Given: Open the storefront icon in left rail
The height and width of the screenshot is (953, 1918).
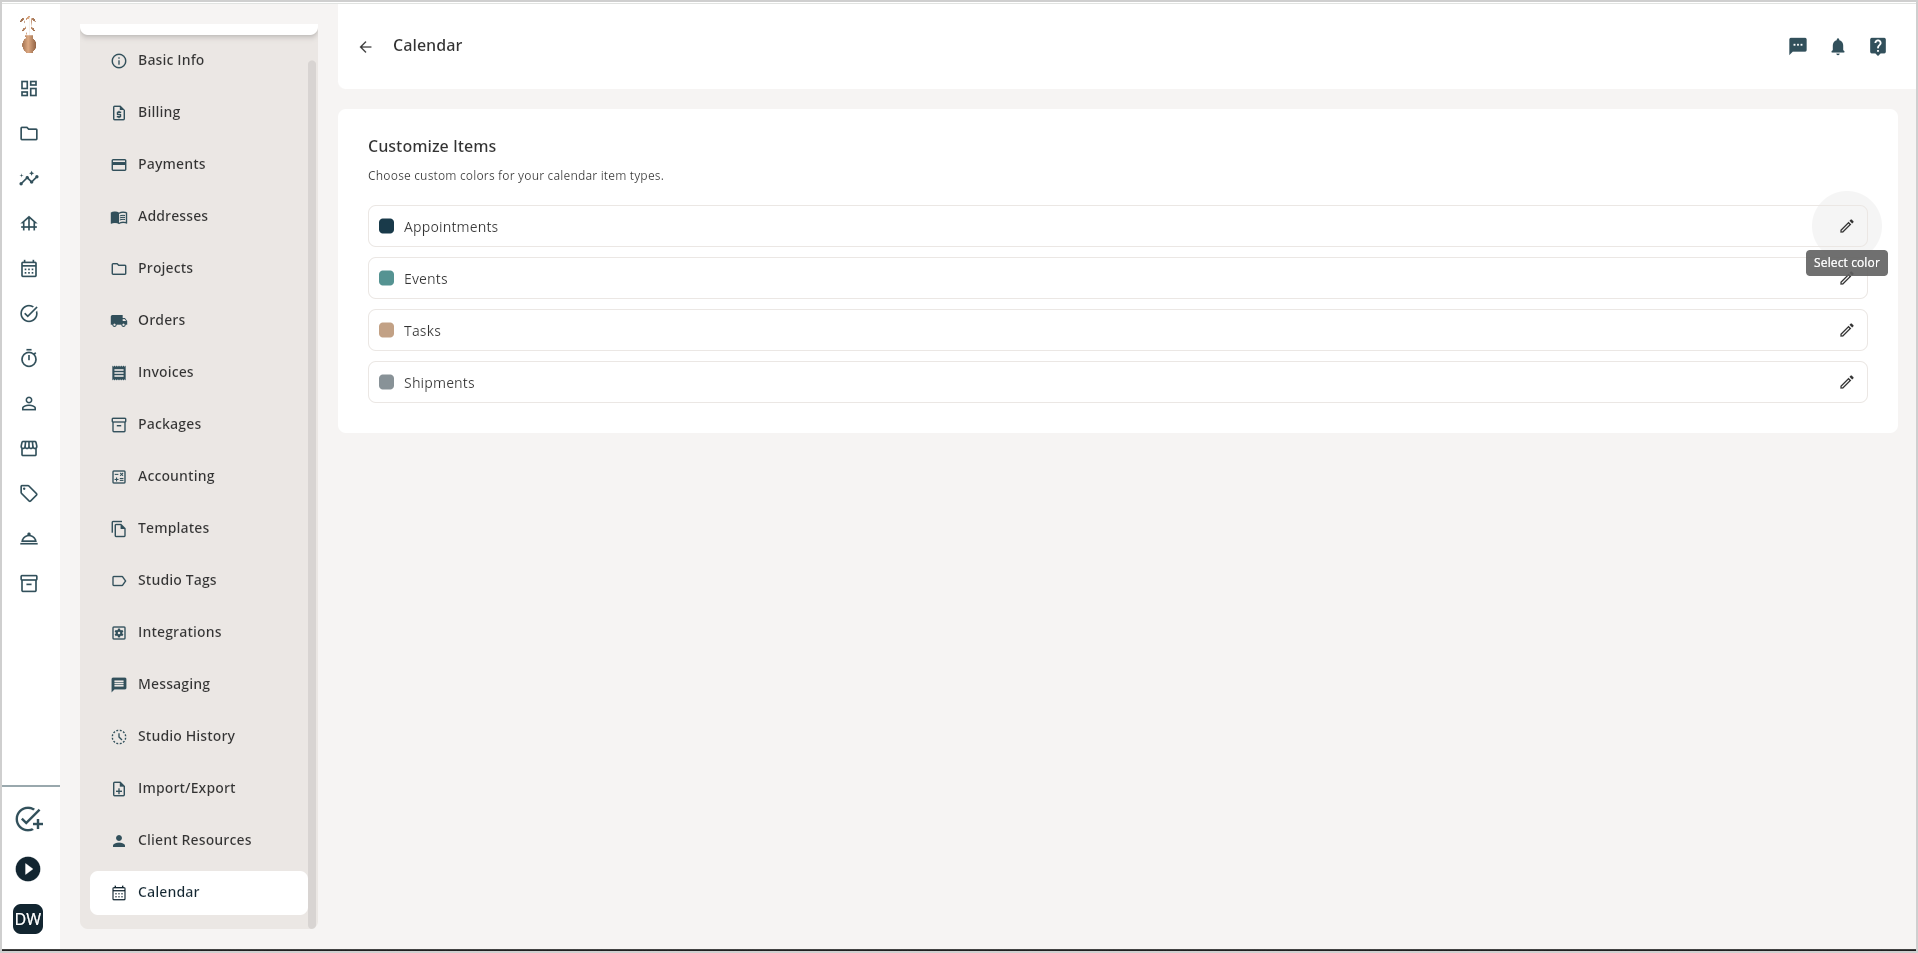Looking at the screenshot, I should (29, 449).
